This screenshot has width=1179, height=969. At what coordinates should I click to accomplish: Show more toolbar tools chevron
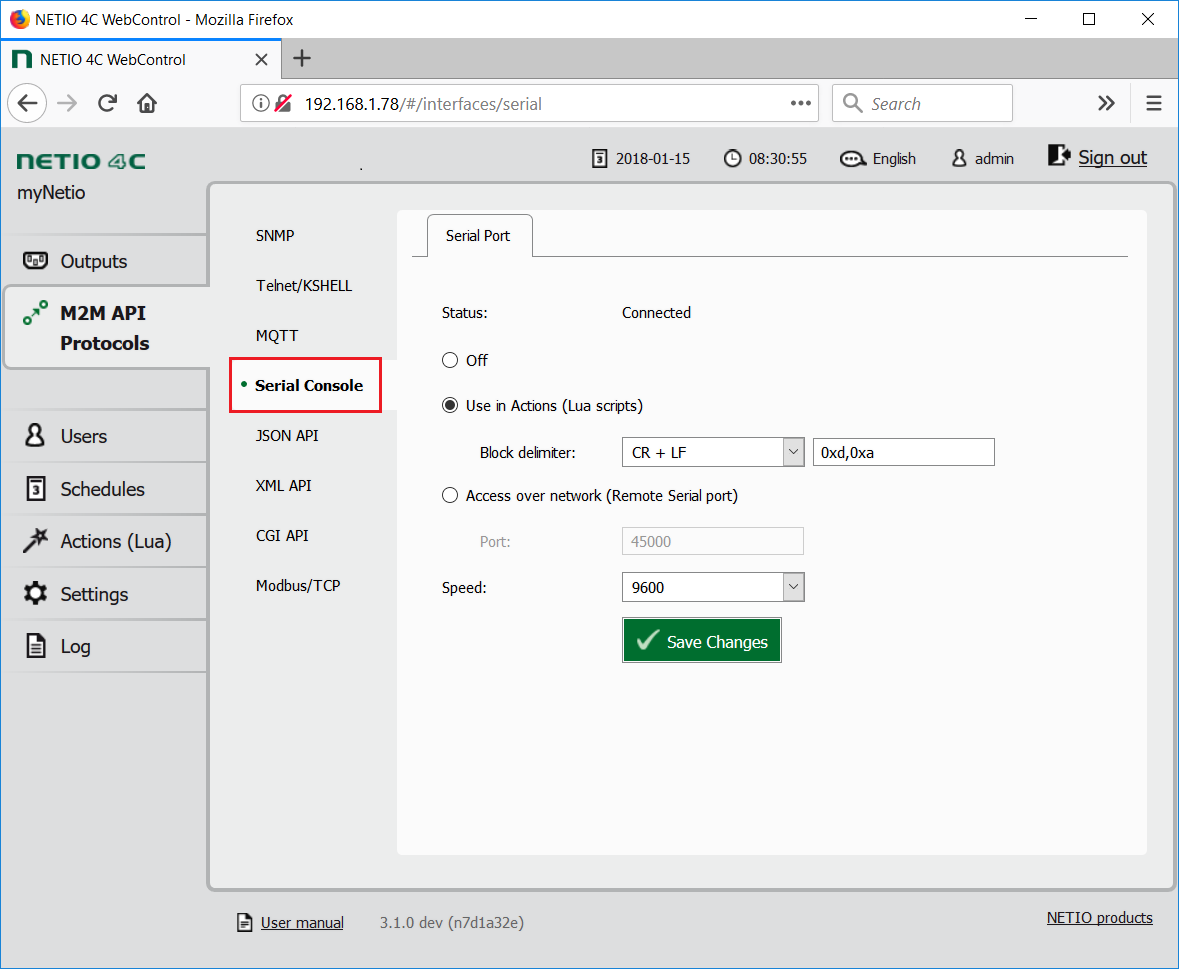tap(1106, 103)
